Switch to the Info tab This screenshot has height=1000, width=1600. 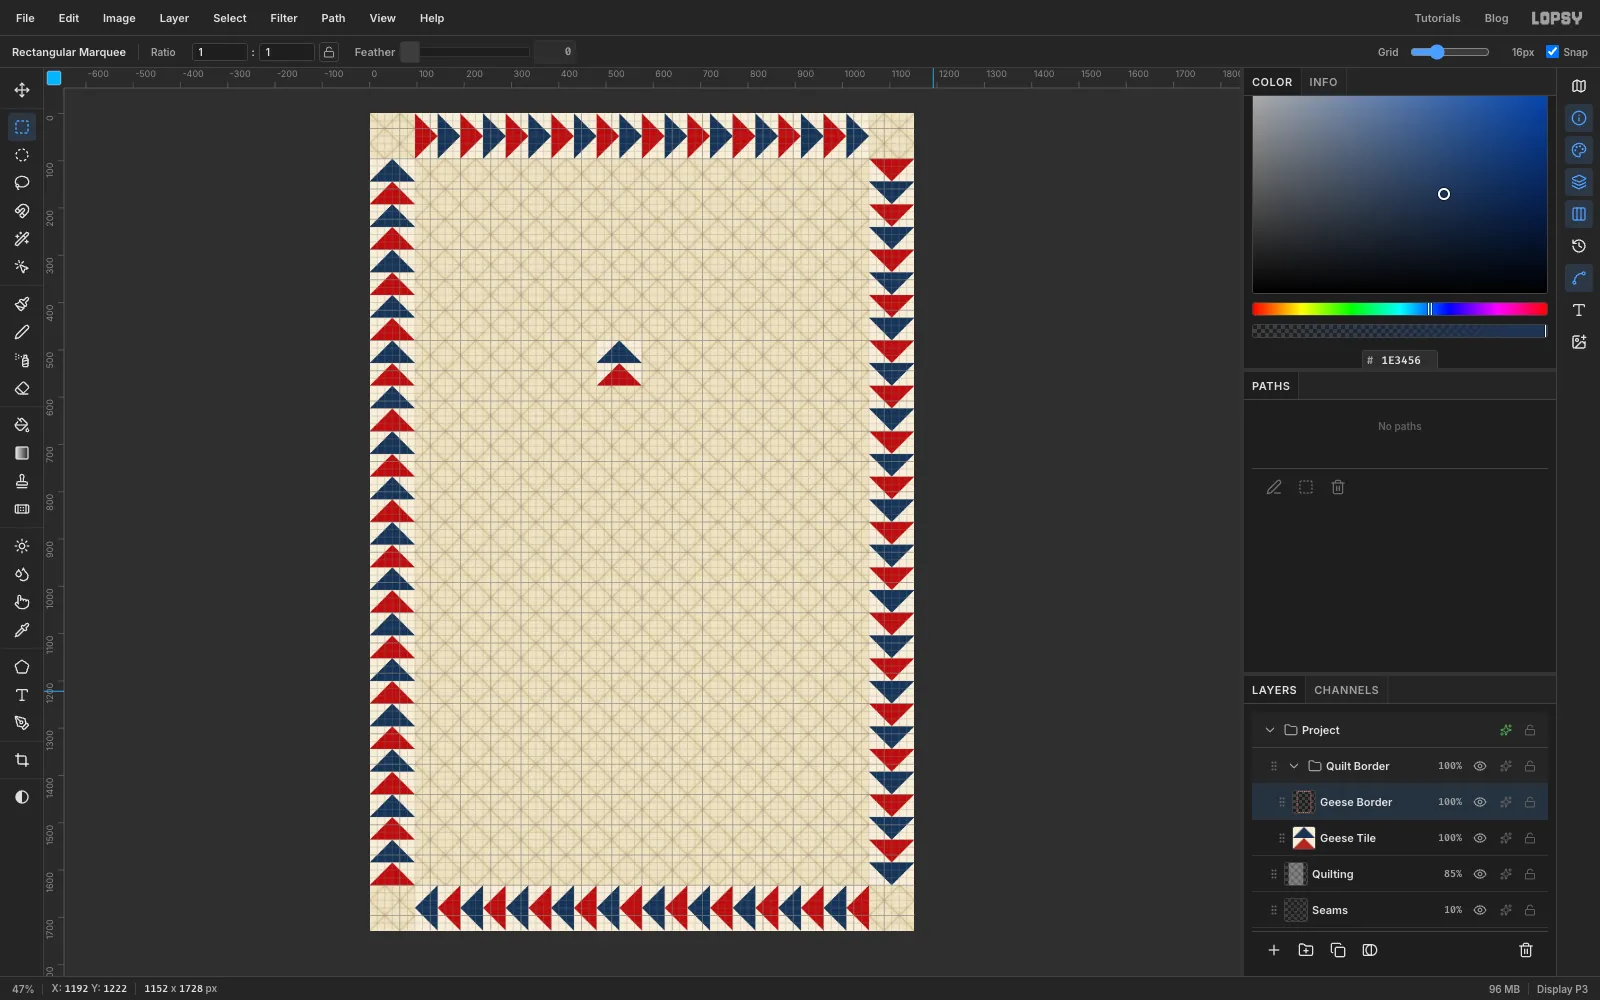click(x=1323, y=82)
